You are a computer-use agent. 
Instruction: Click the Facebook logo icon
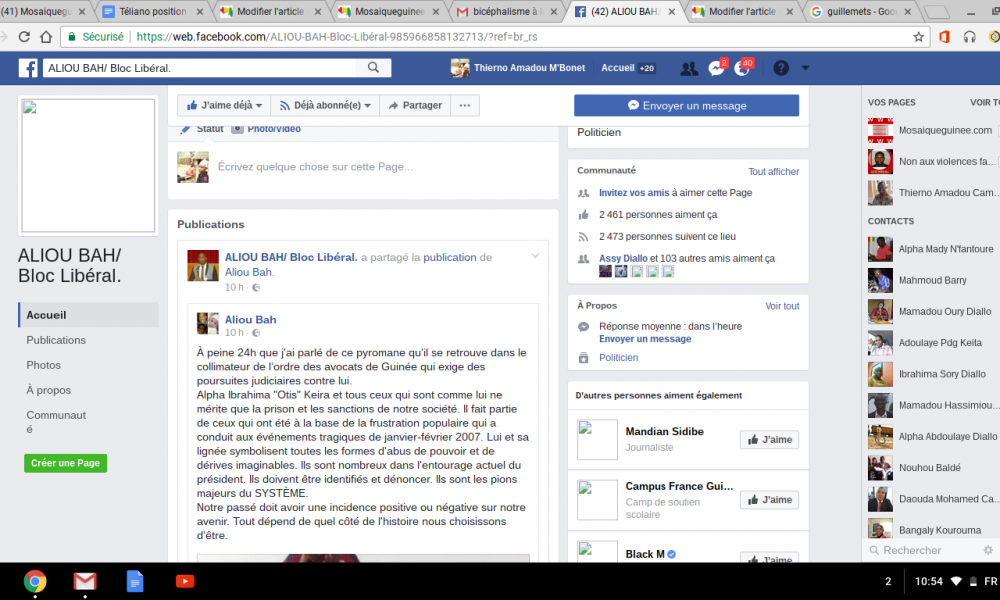(x=28, y=68)
